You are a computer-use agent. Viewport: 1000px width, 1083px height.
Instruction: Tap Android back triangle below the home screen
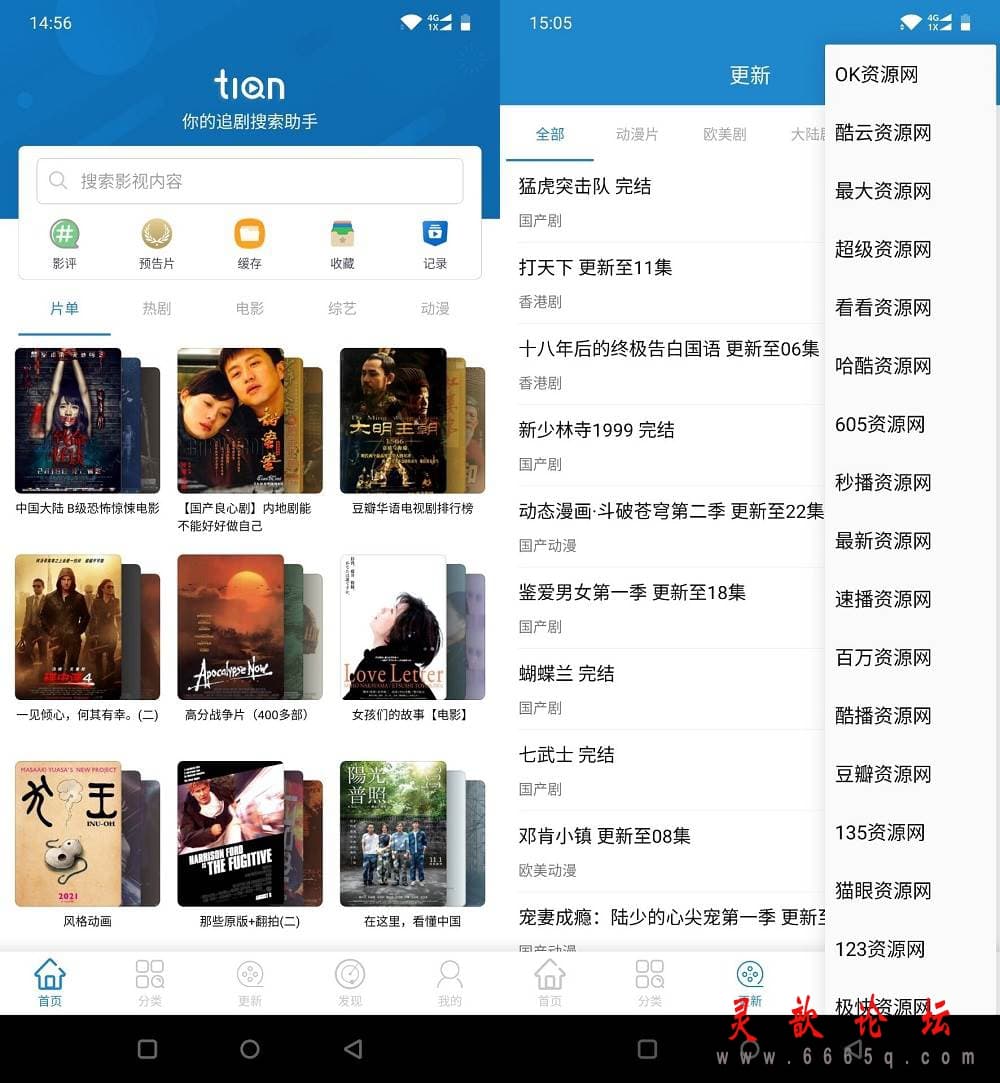click(353, 1049)
